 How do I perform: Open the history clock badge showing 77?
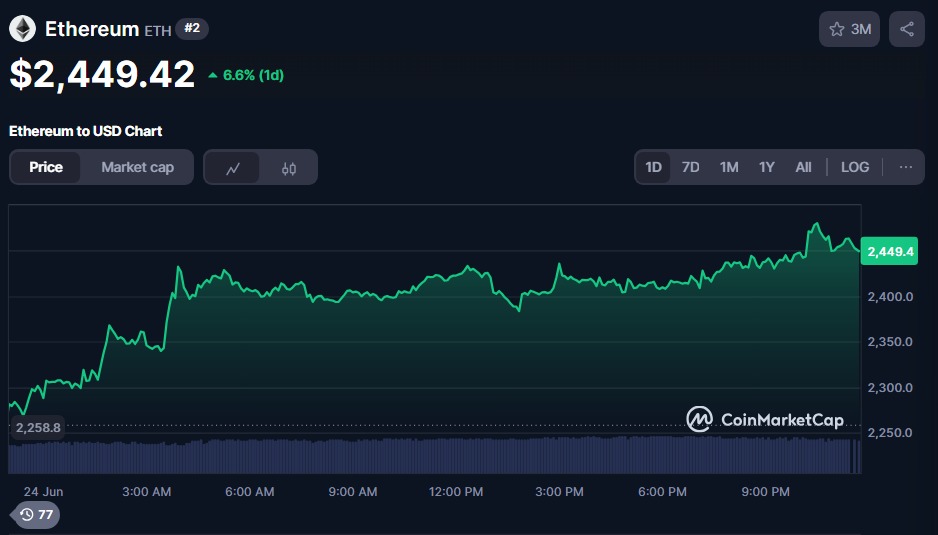[36, 514]
